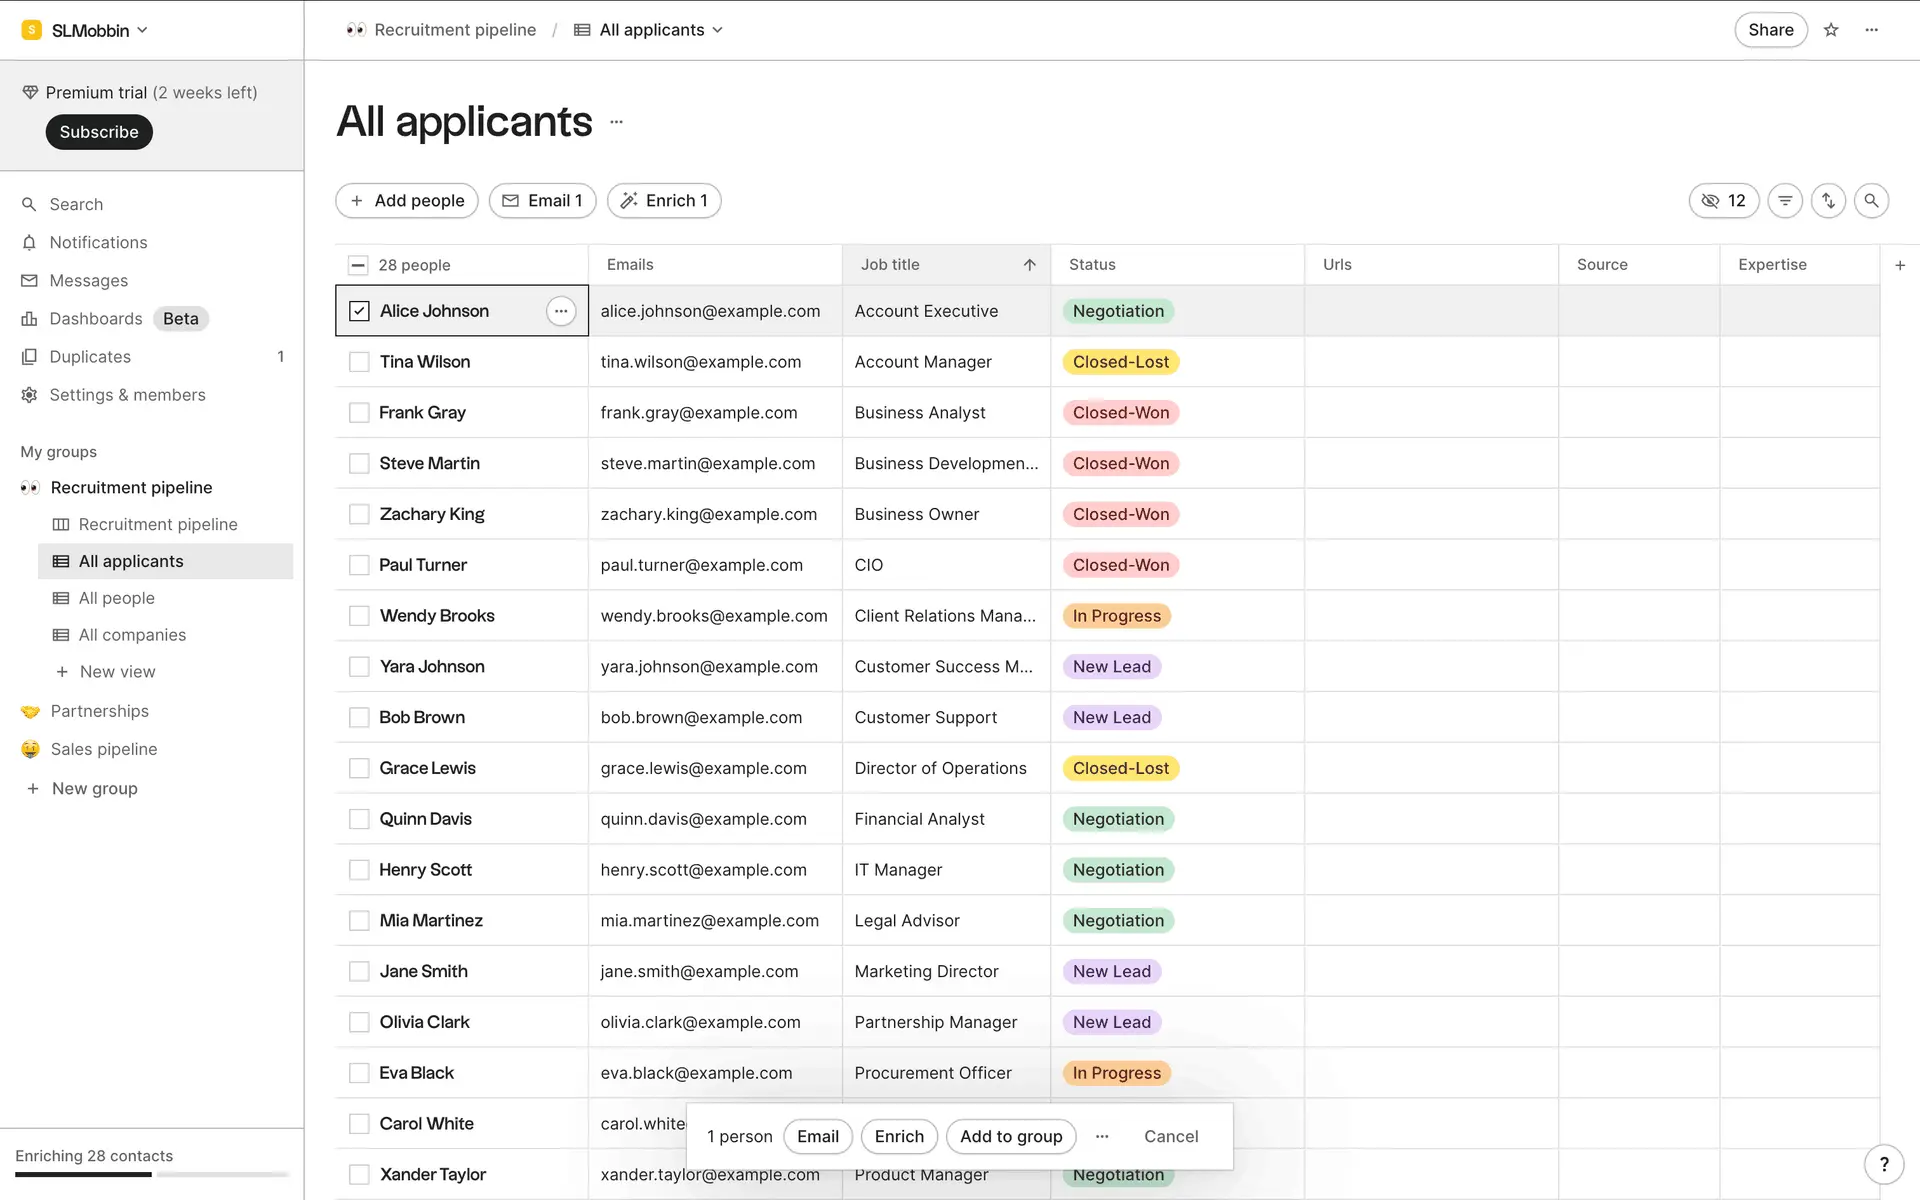Show the 12 hidden columns
Screen dimensions: 1920x1200
[x=1723, y=201]
